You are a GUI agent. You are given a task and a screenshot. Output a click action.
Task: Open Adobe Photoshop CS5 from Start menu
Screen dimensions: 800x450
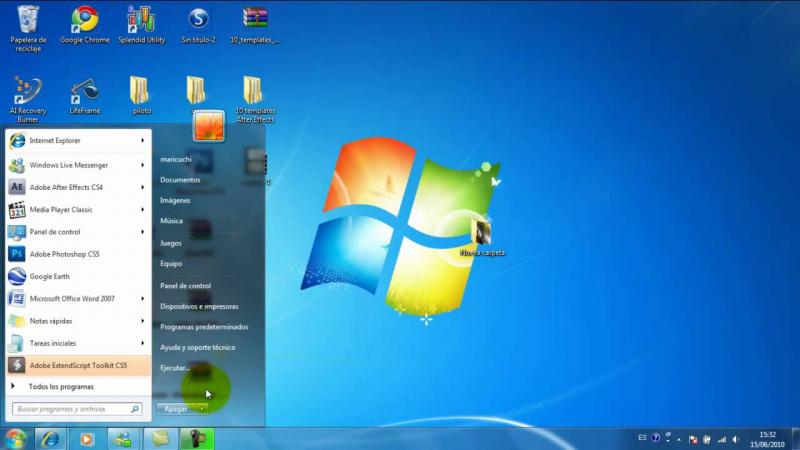click(x=65, y=254)
